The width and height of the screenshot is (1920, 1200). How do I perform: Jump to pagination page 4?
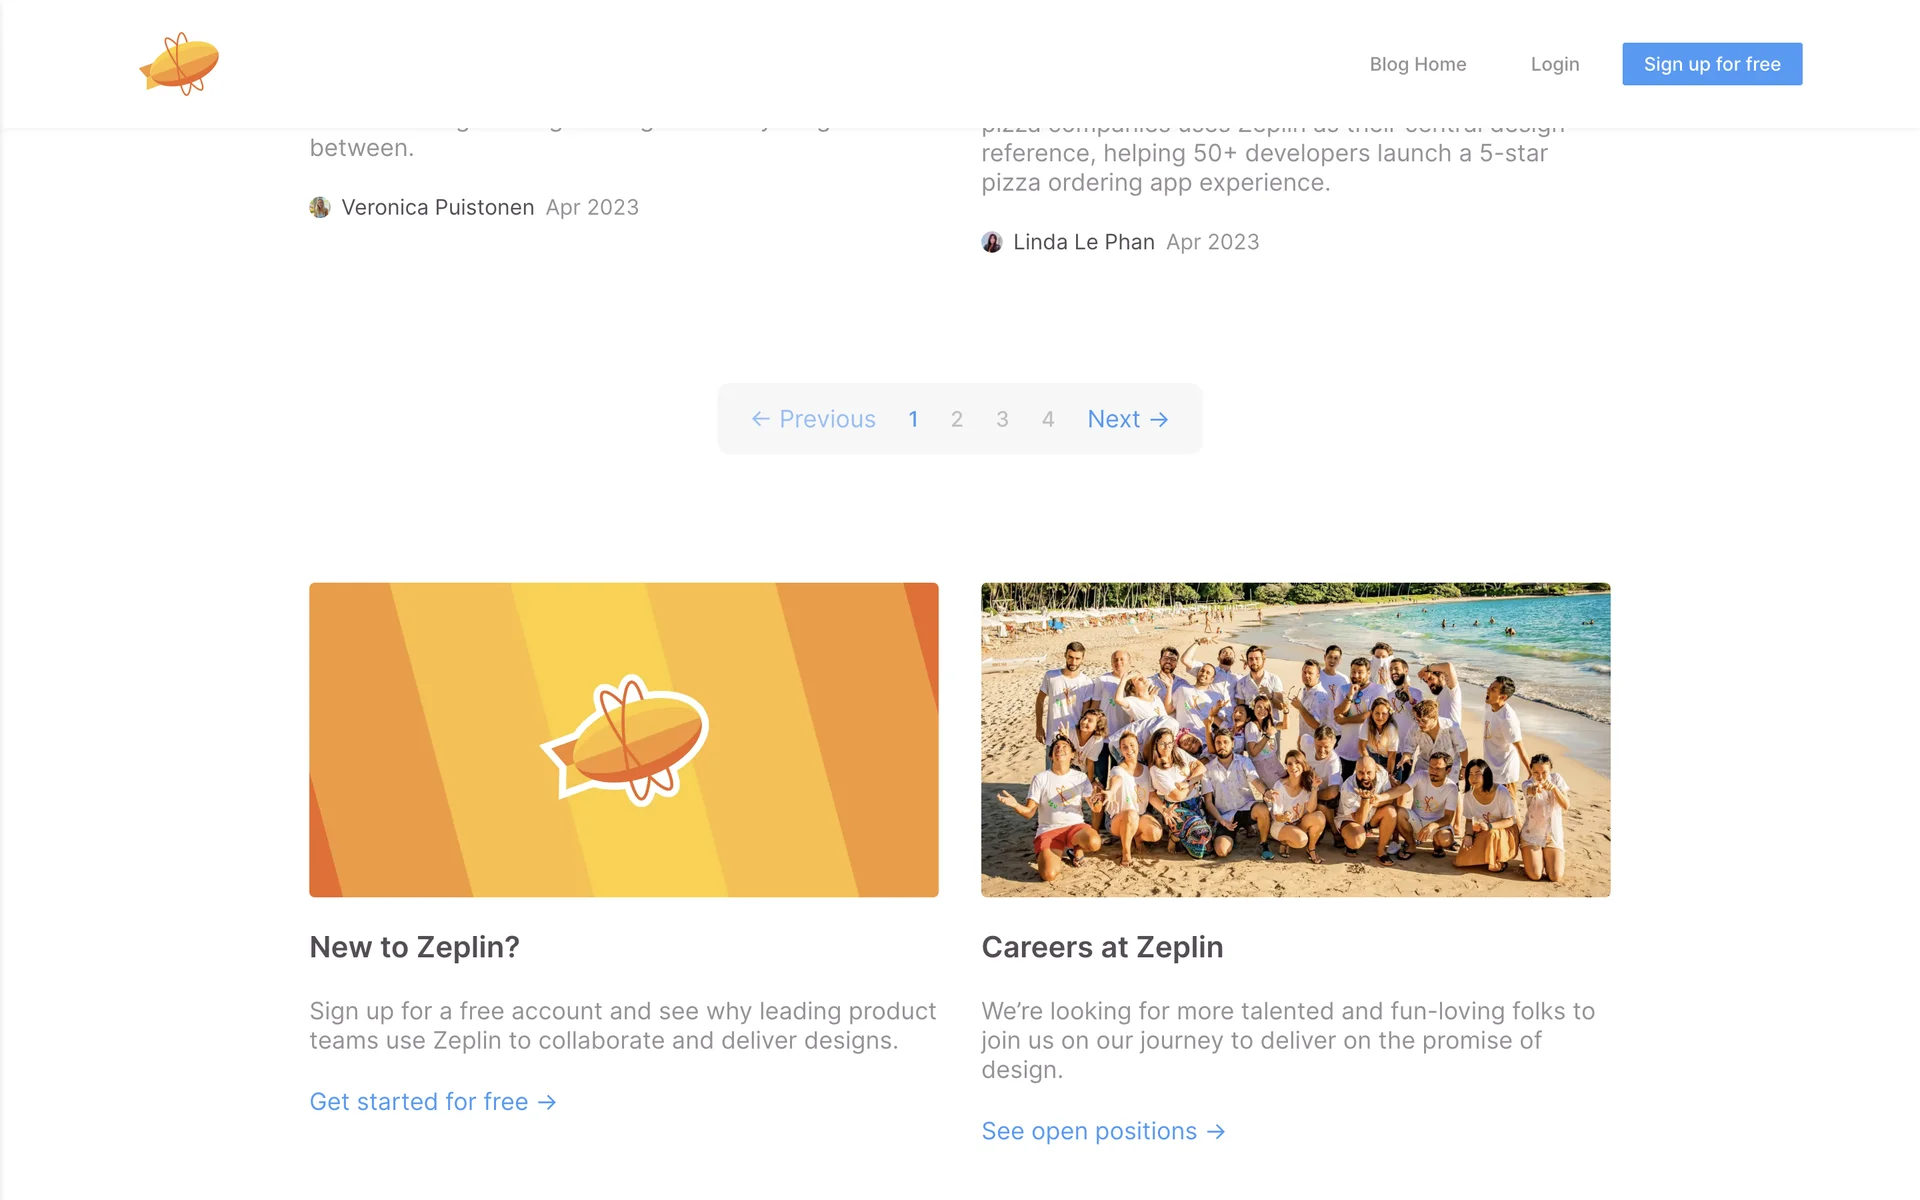[1048, 419]
